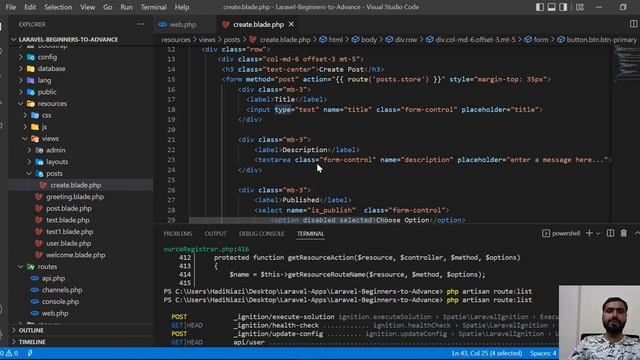Viewport: 640px width, 360px height.
Task: Open the Help menu
Action: pos(182,7)
